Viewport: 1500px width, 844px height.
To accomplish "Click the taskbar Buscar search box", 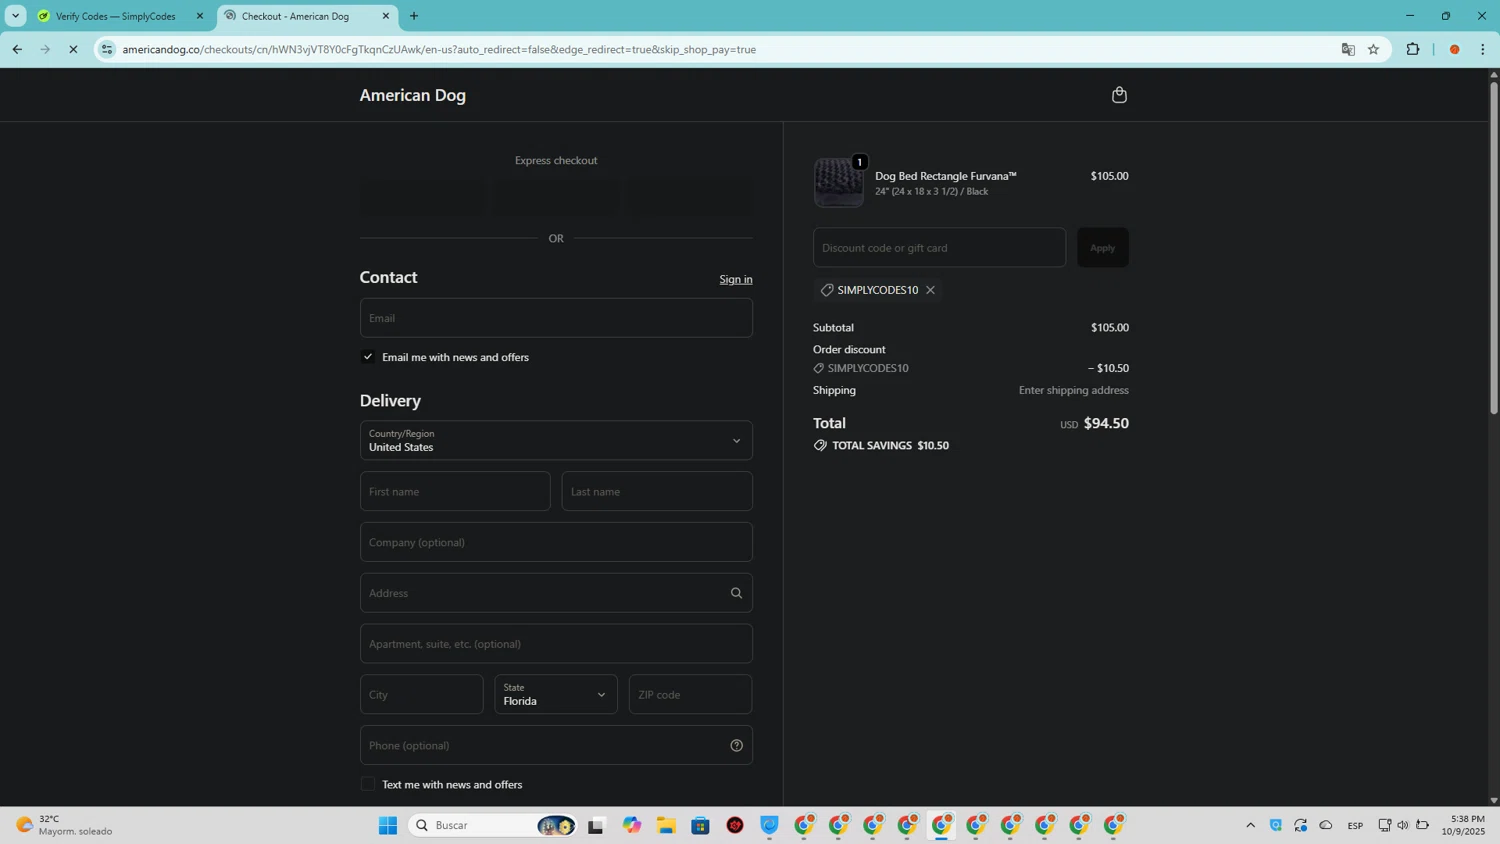I will pos(492,825).
